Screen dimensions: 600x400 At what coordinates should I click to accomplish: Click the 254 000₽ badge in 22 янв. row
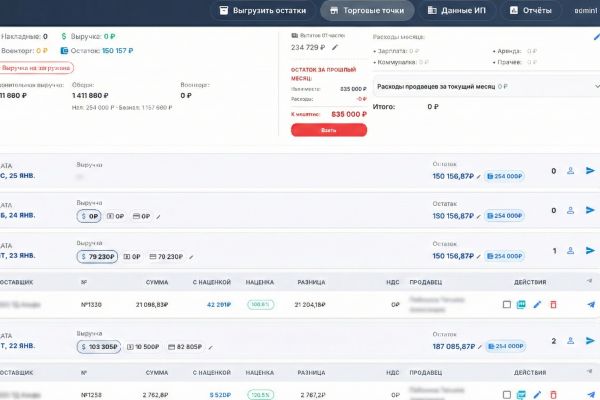click(505, 346)
